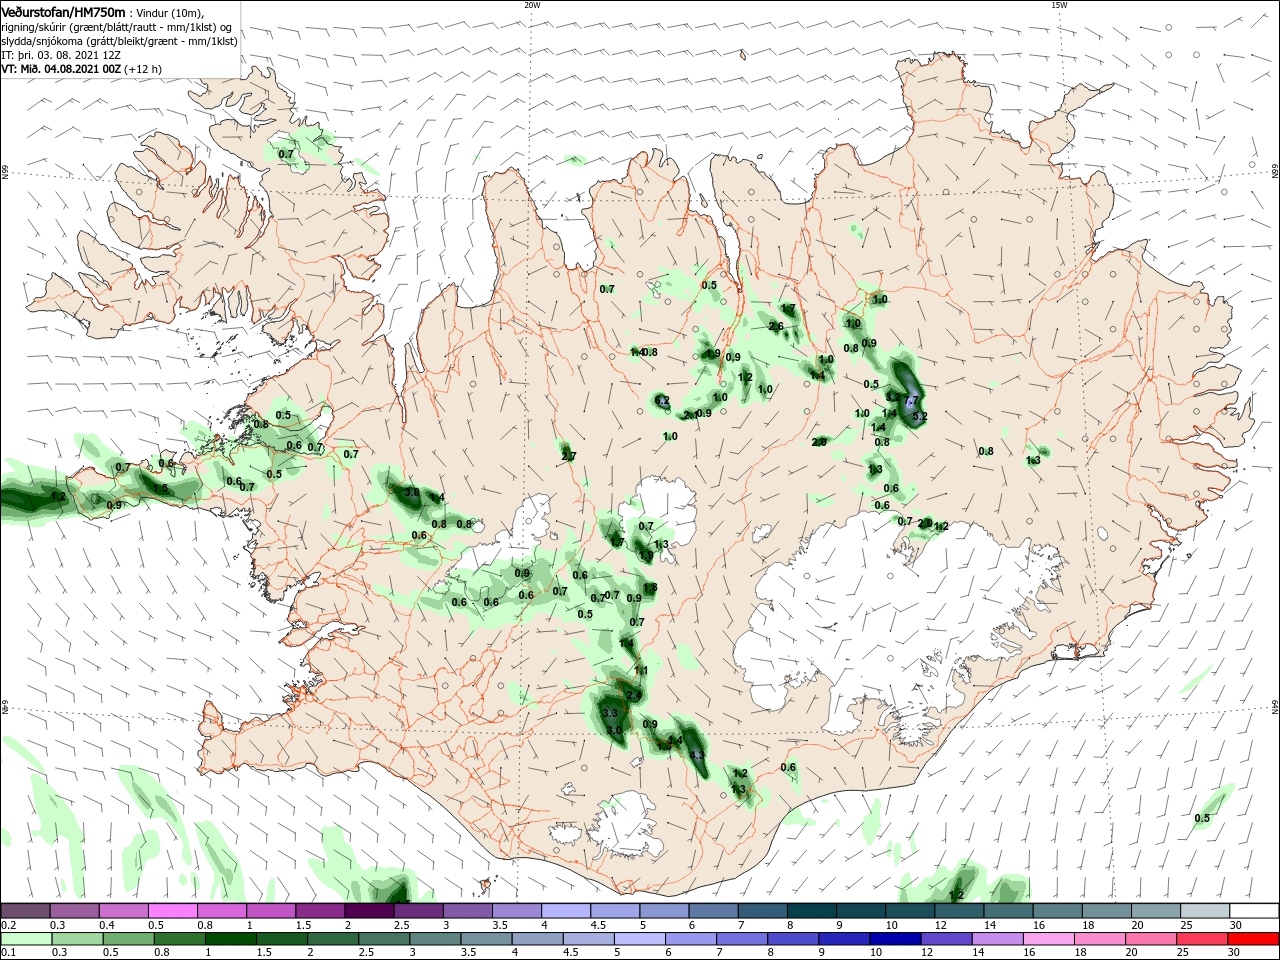Click the 1.8 precipitation value on the map

(x=650, y=588)
